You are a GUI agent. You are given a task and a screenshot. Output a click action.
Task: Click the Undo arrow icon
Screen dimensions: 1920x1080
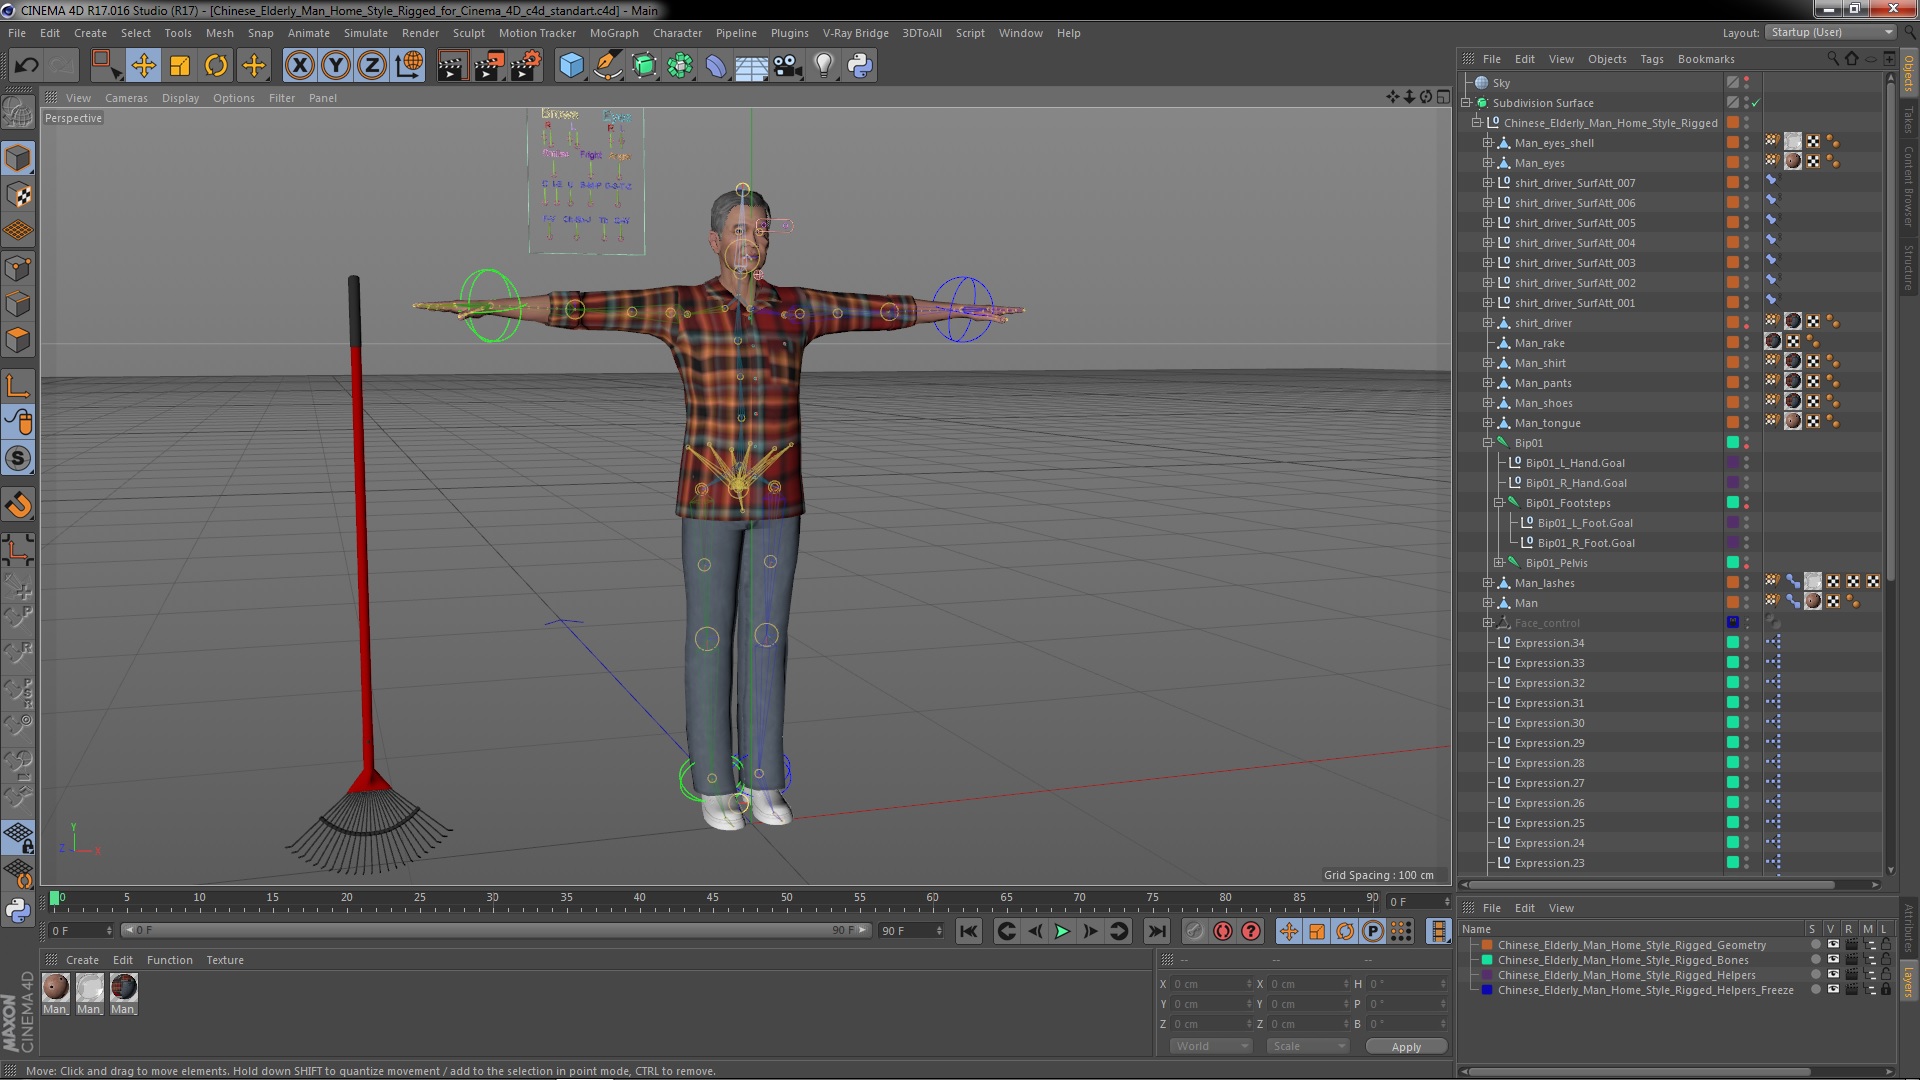26,66
